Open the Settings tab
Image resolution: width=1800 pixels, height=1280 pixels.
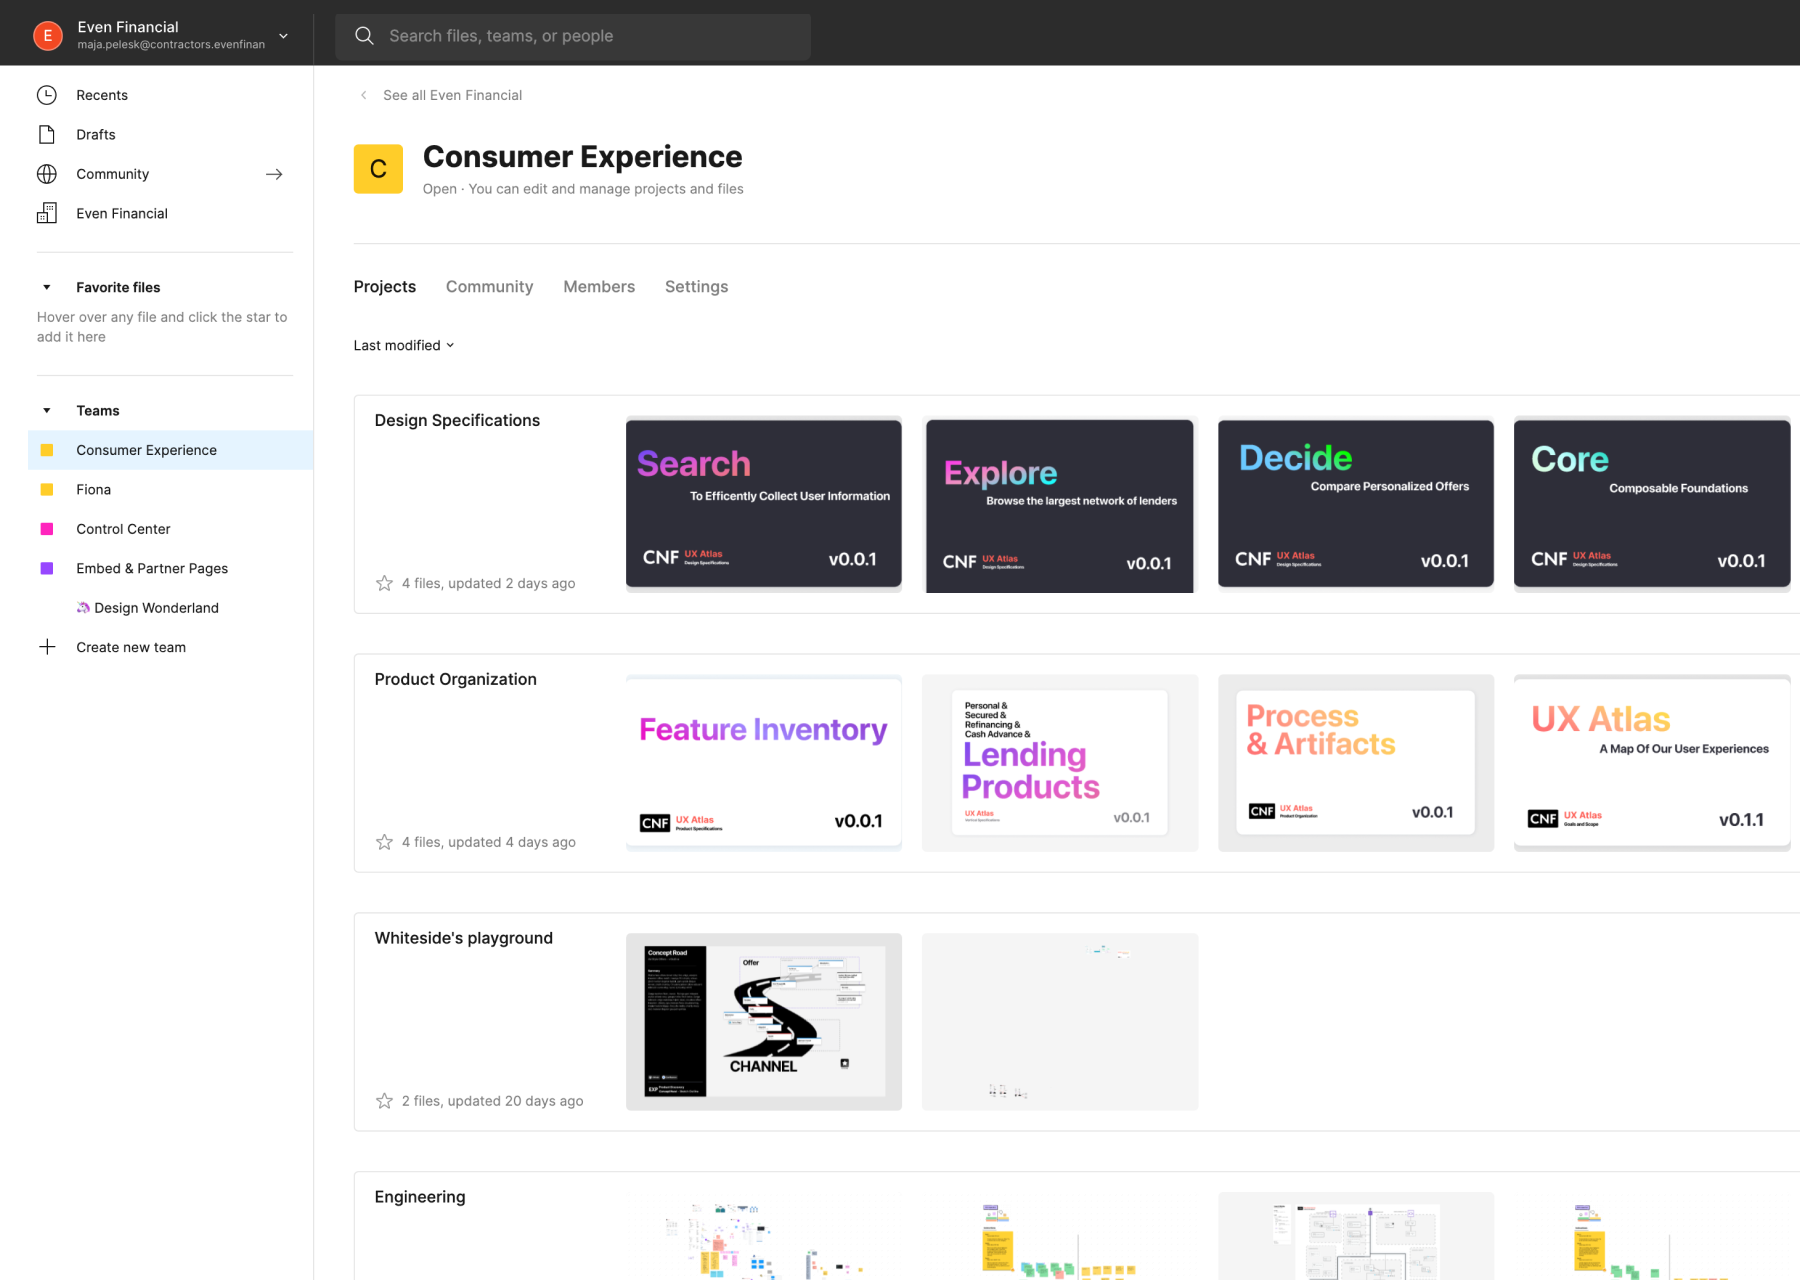click(x=696, y=287)
